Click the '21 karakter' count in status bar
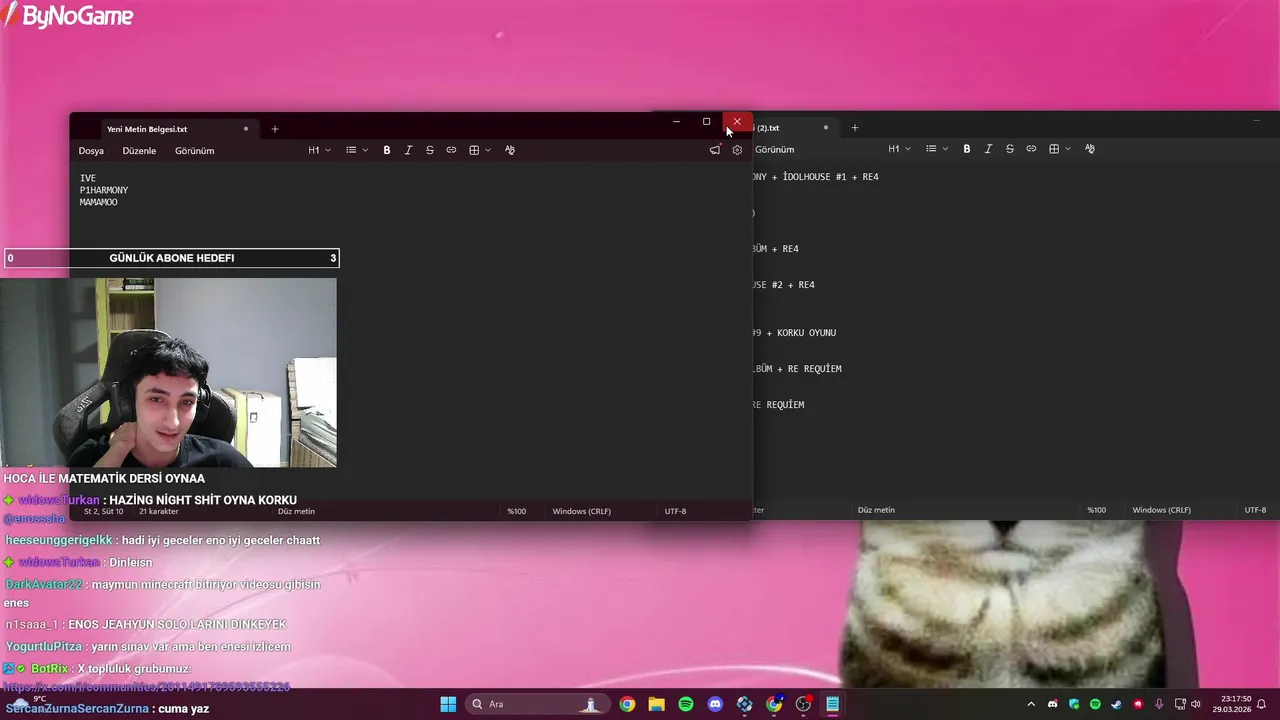 (159, 511)
